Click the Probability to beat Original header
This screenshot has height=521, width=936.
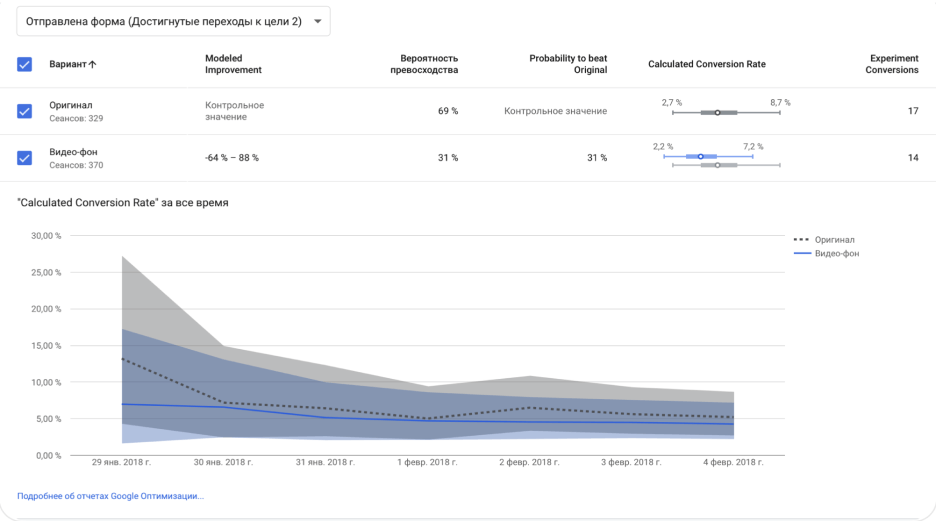point(567,64)
